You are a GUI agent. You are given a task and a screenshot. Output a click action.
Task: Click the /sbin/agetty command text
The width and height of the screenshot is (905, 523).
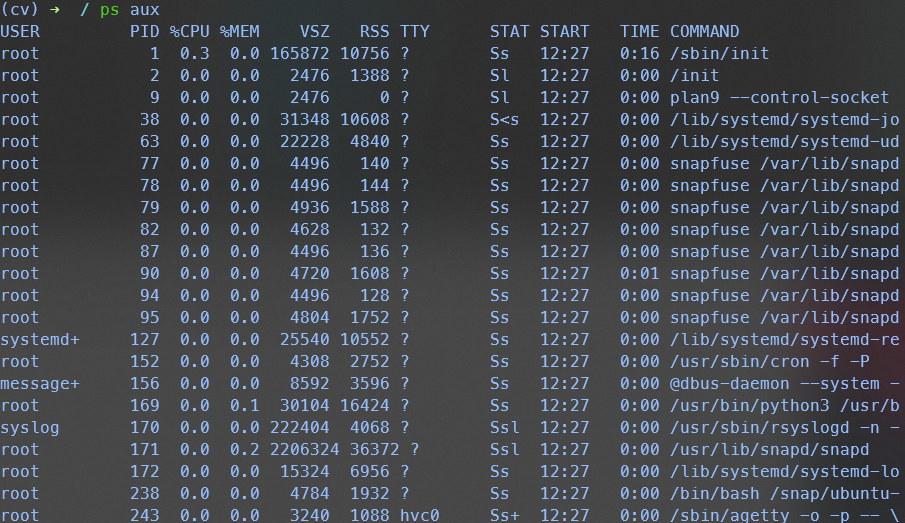pyautogui.click(x=730, y=515)
